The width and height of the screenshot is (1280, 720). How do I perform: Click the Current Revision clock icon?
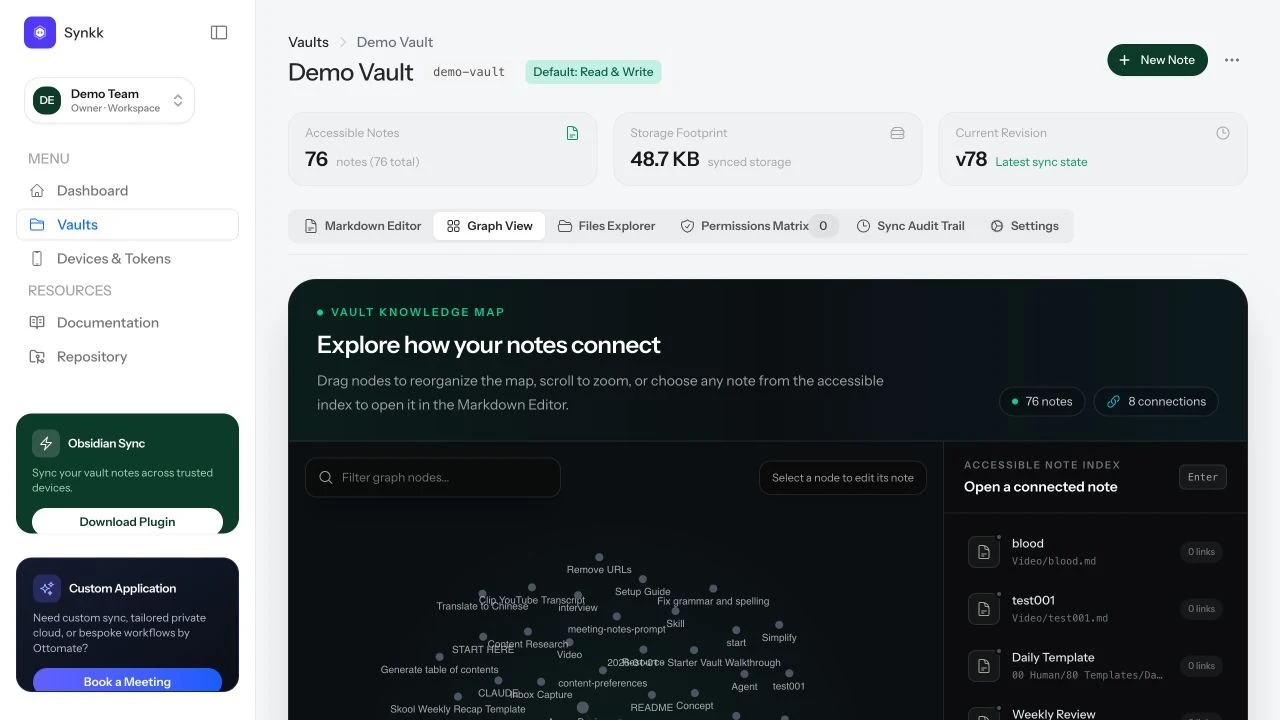point(1222,133)
